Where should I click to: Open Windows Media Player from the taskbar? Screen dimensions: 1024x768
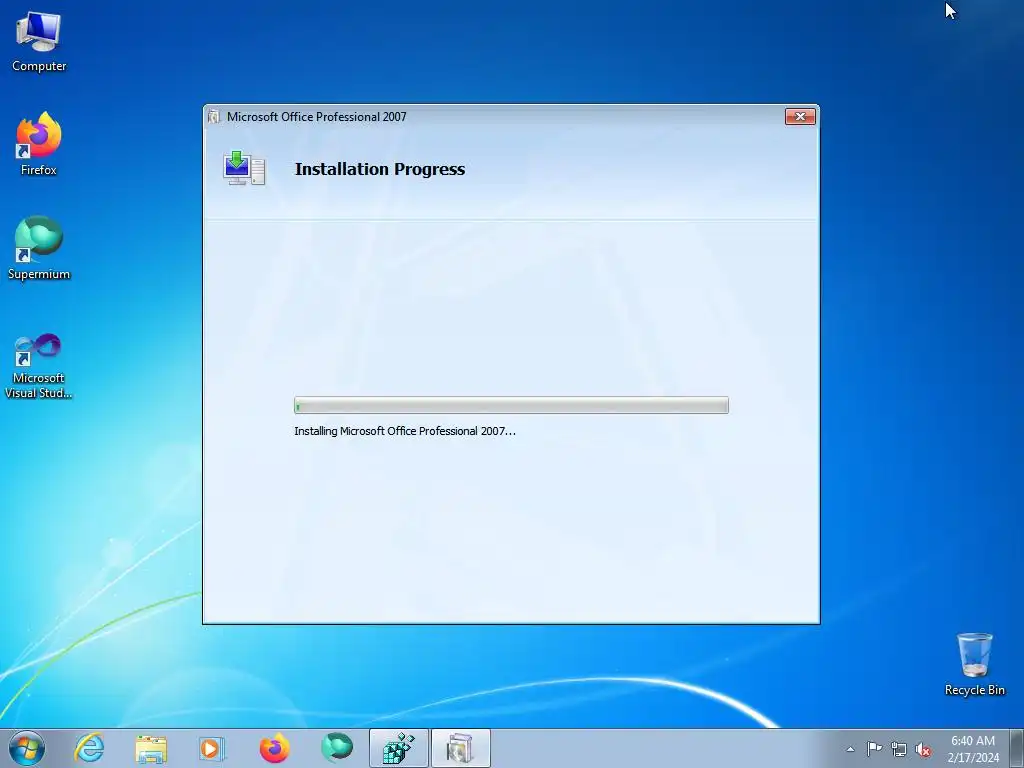click(x=212, y=748)
